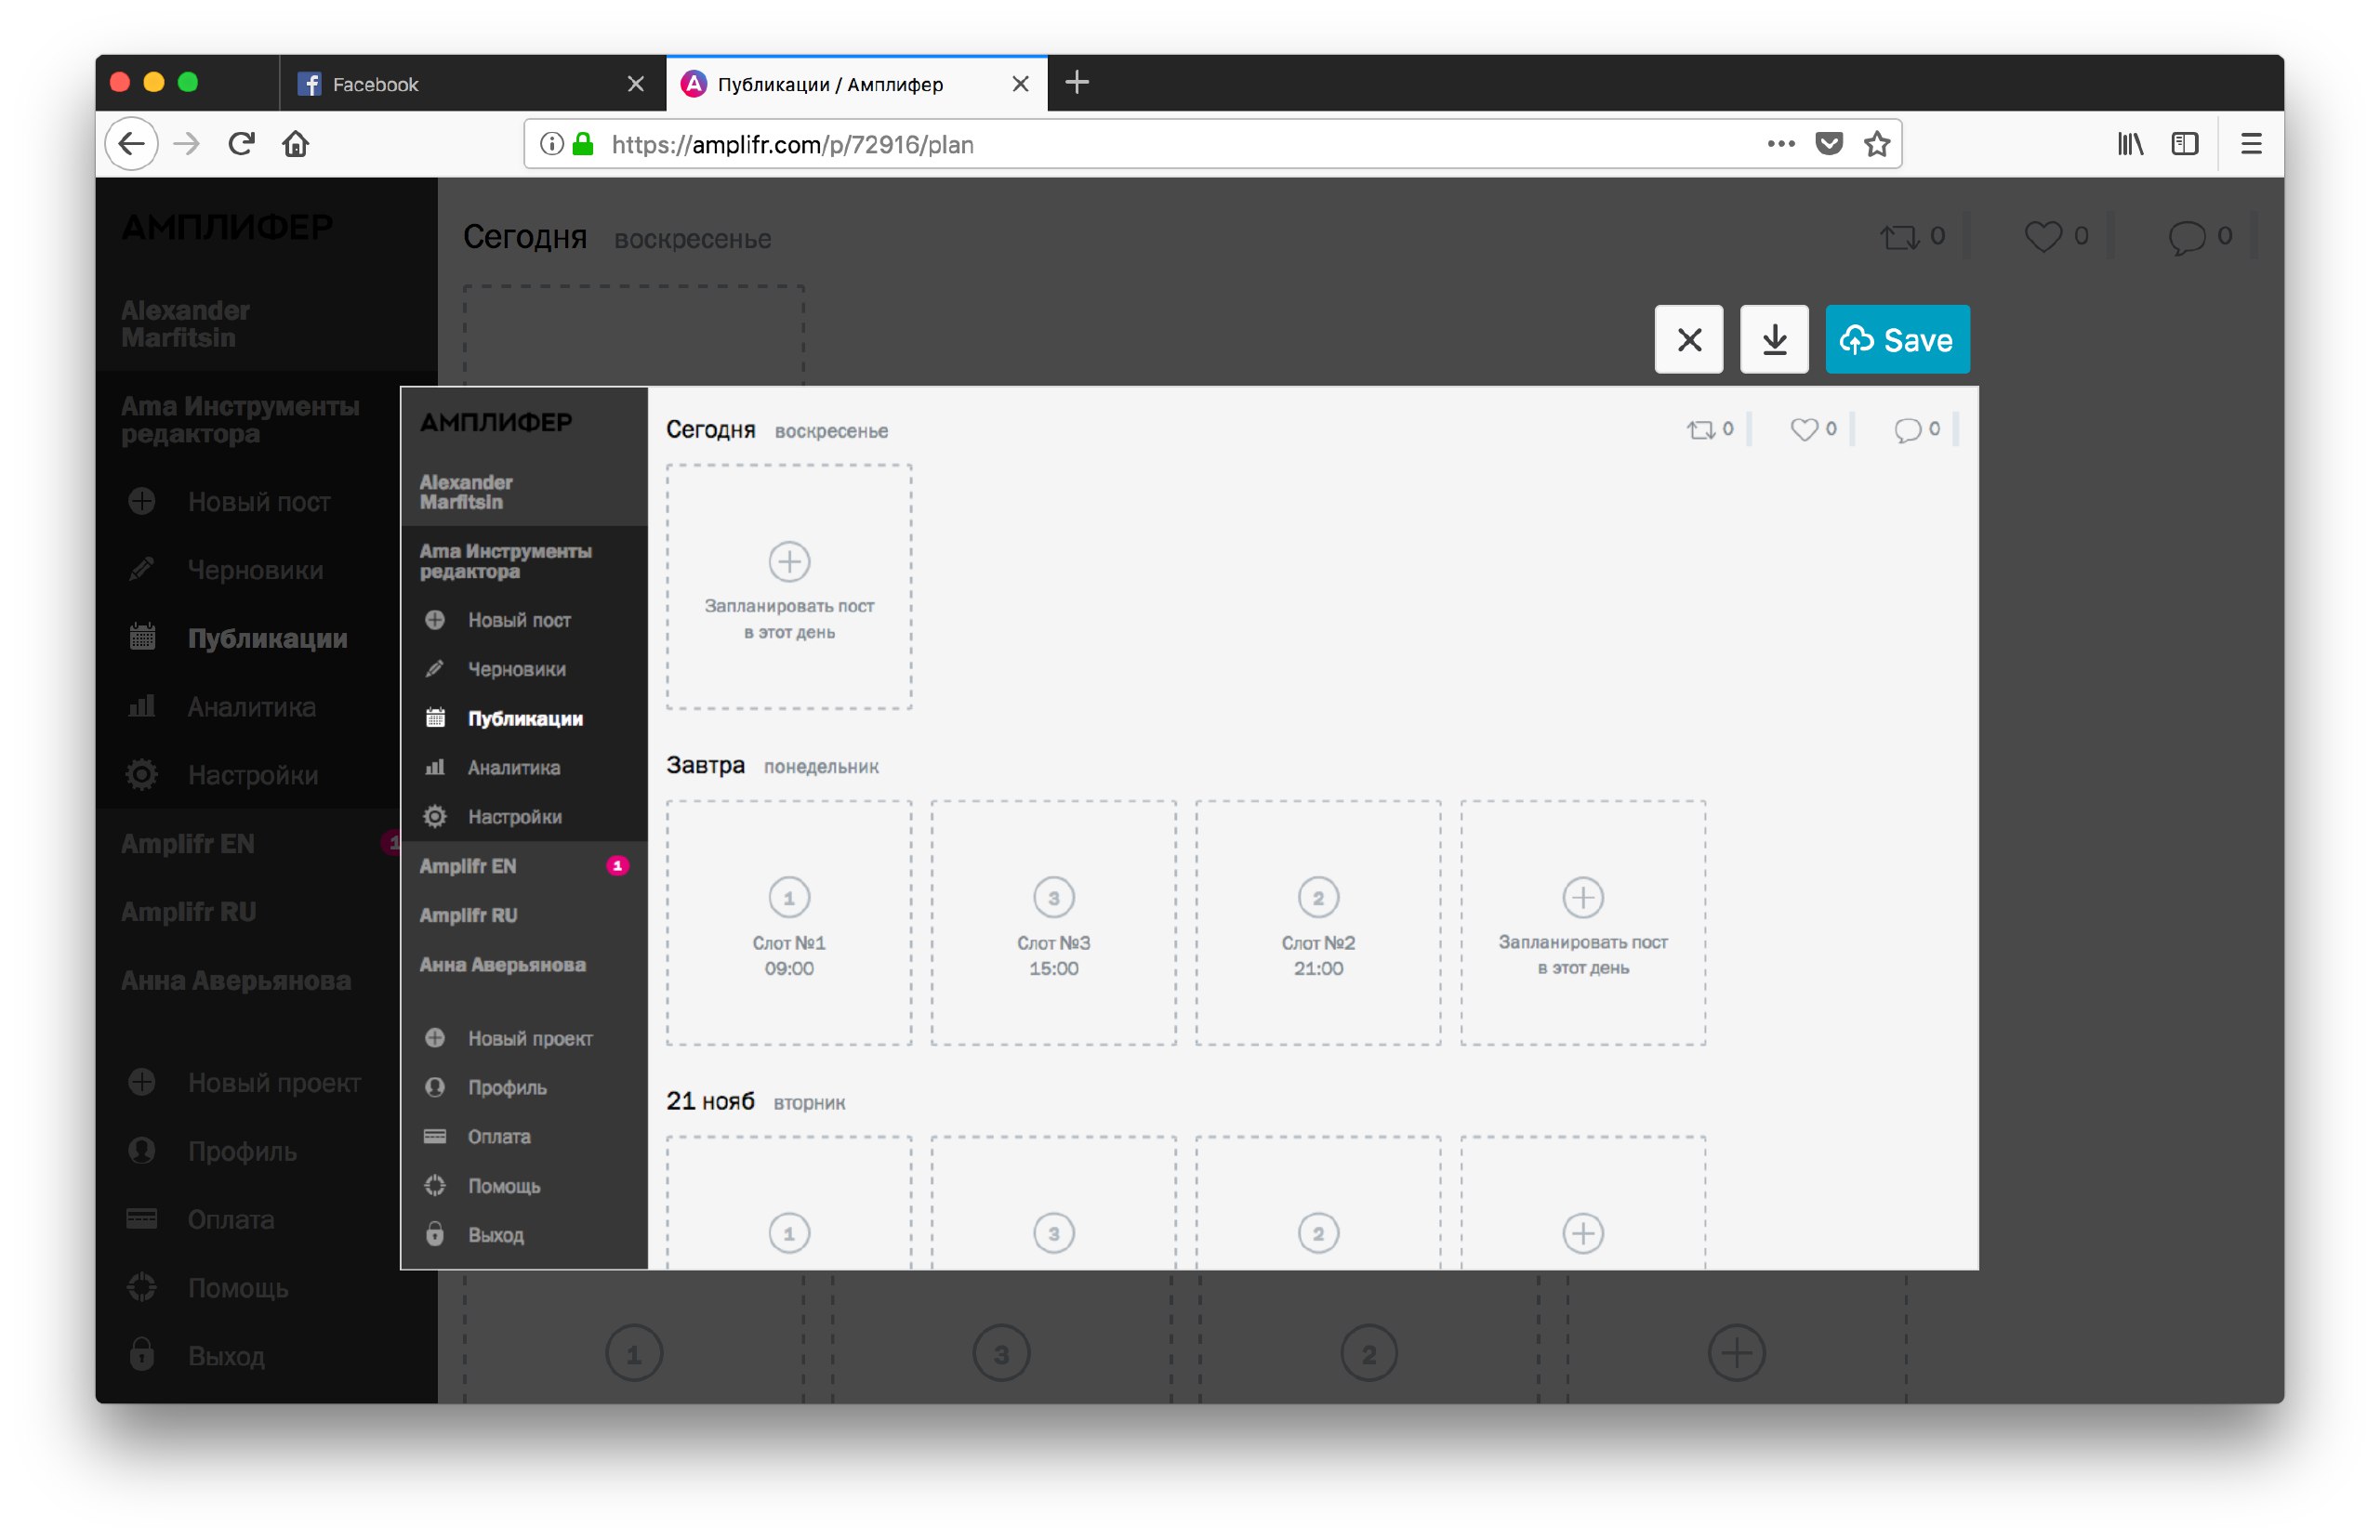The height and width of the screenshot is (1540, 2380).
Task: Click slot 2 circle under 21 нояб
Action: 1318,1233
